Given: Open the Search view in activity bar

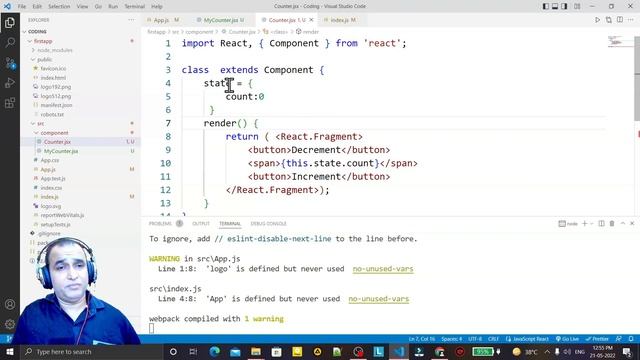Looking at the screenshot, I should tap(10, 42).
